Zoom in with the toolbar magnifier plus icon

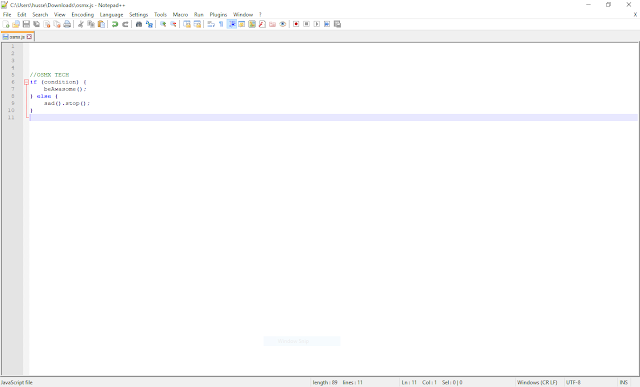point(163,24)
